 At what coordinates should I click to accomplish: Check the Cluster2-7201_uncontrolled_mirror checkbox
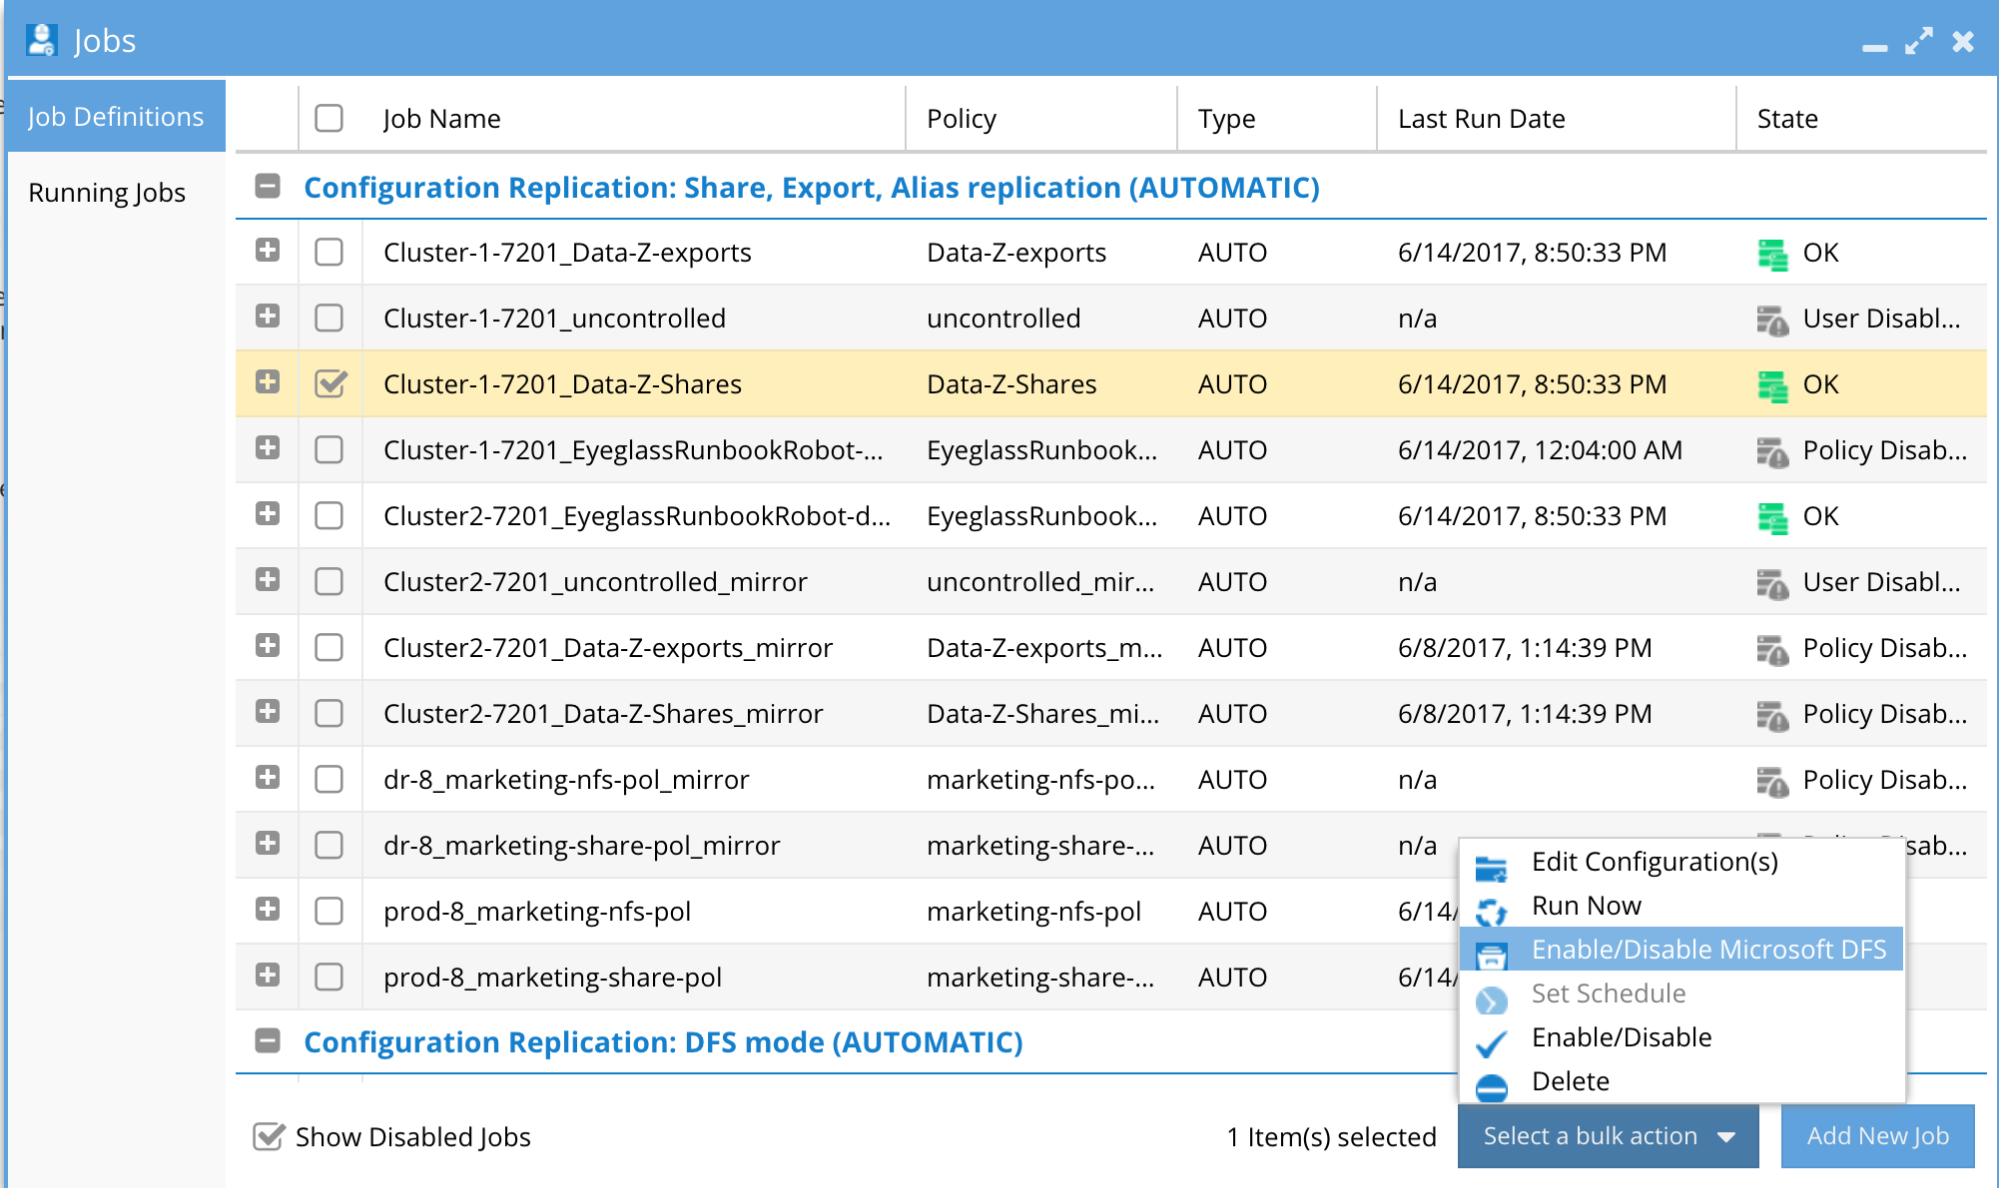(329, 582)
